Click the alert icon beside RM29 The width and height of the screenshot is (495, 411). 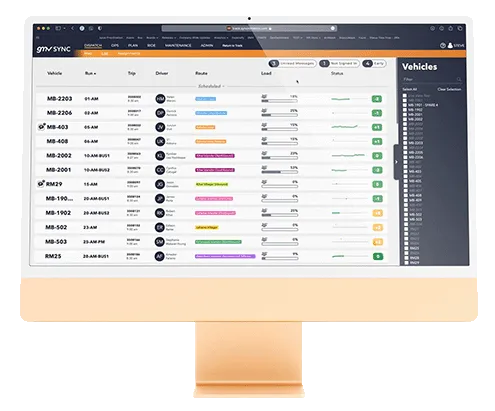[x=41, y=184]
